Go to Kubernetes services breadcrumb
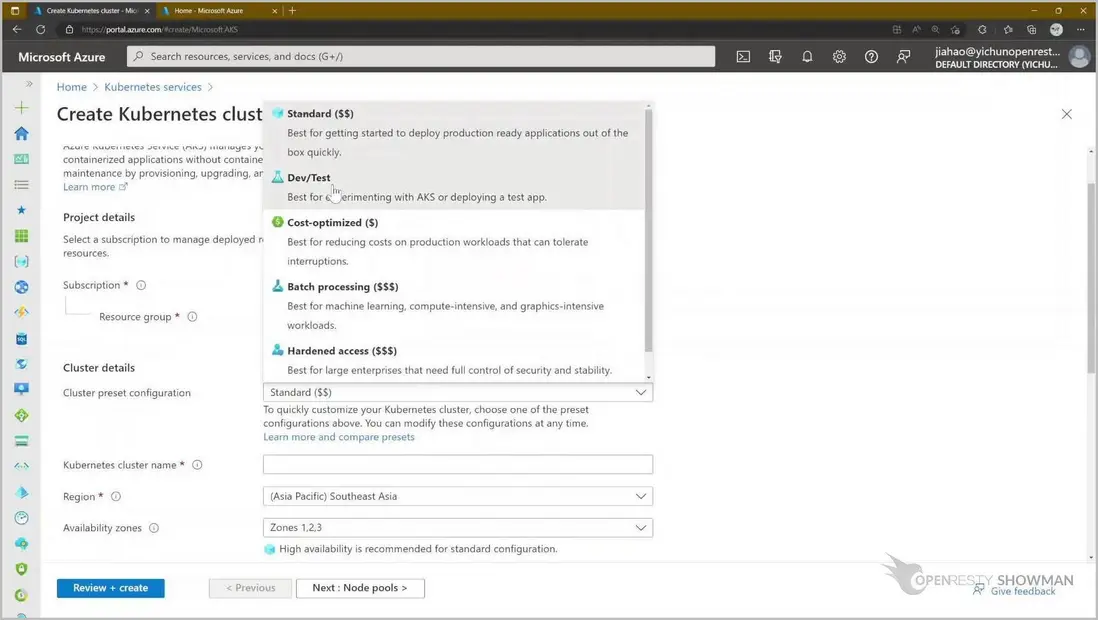This screenshot has width=1098, height=620. coord(153,87)
